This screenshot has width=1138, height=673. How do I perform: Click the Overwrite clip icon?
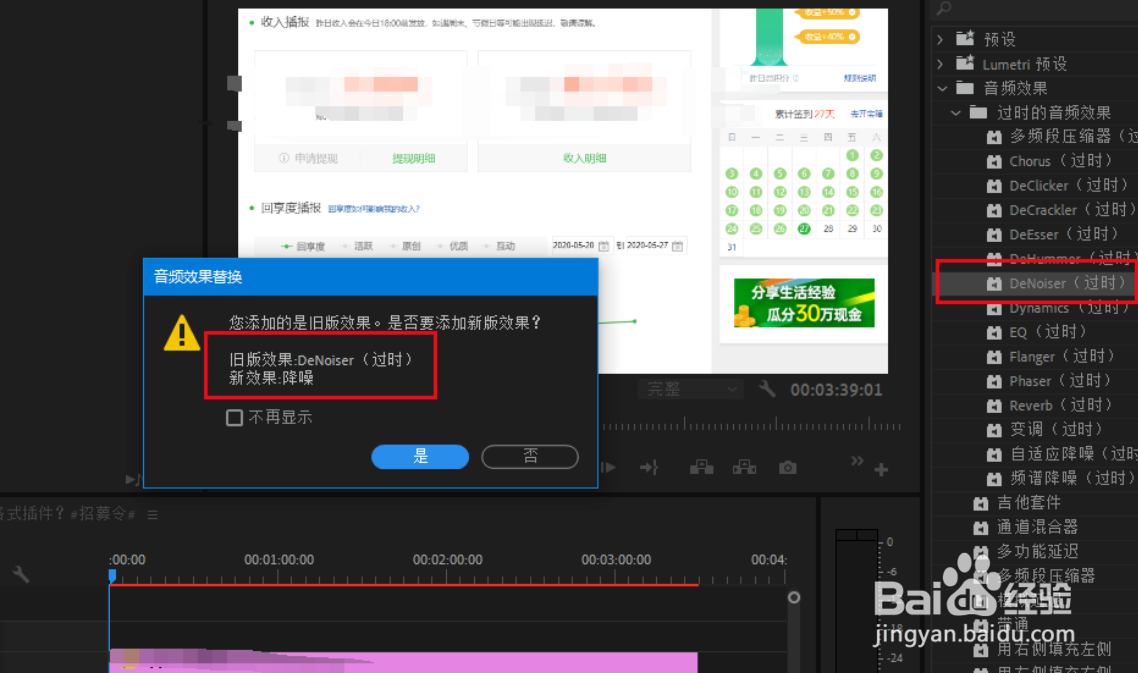746,467
